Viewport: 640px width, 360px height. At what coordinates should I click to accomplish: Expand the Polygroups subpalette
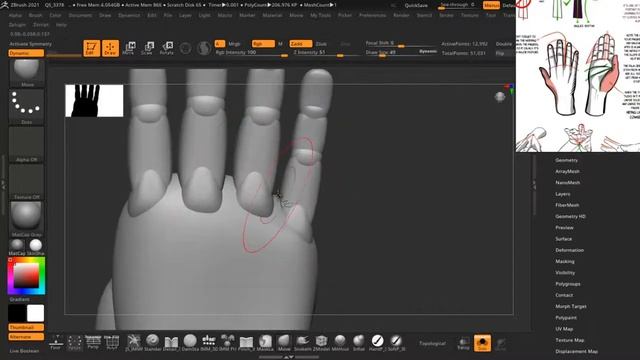568,284
